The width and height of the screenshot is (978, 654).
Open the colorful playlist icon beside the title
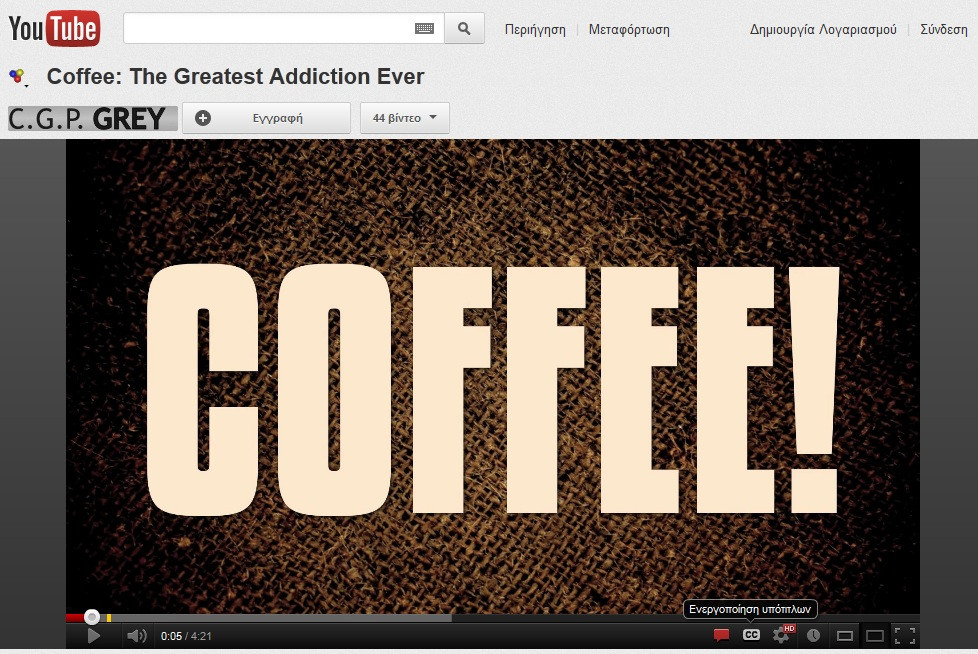(x=17, y=77)
